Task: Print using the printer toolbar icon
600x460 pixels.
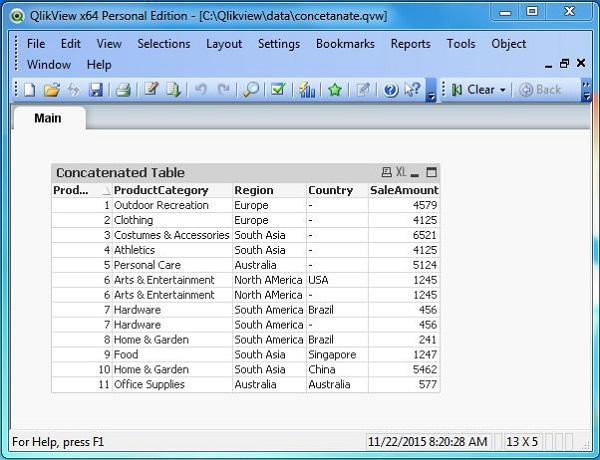Action: point(123,90)
